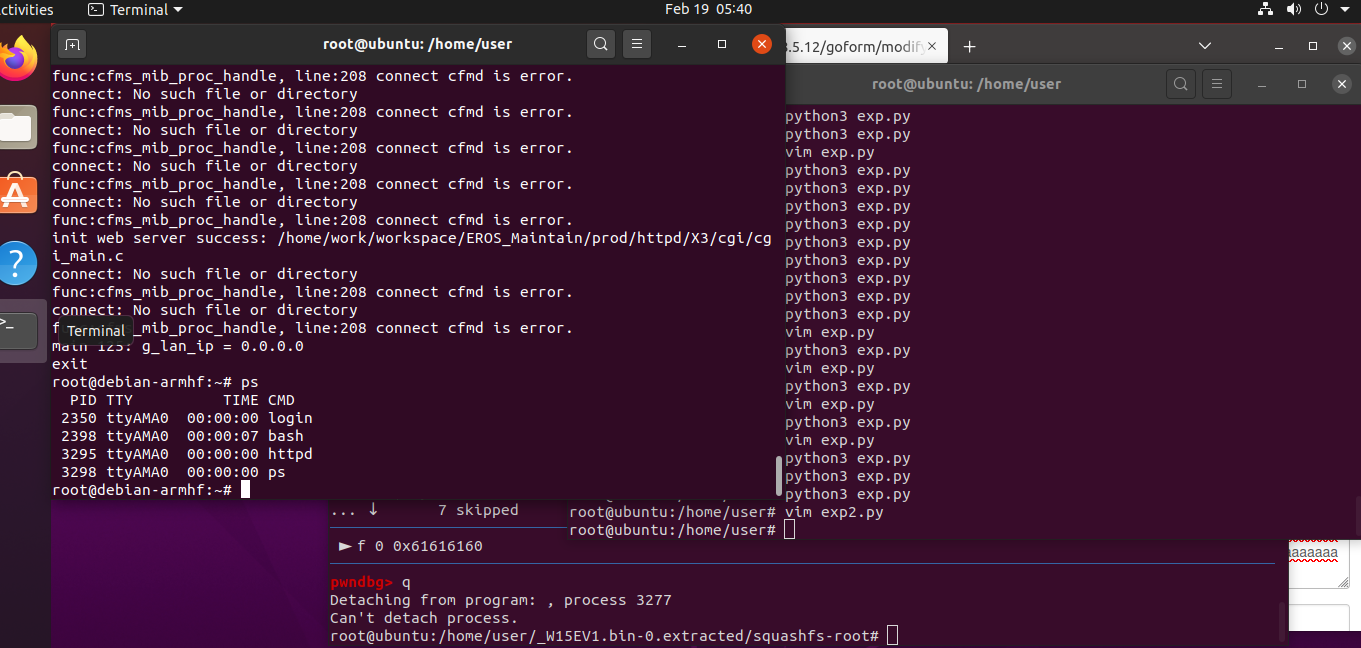Close the background terminal window

[1342, 84]
